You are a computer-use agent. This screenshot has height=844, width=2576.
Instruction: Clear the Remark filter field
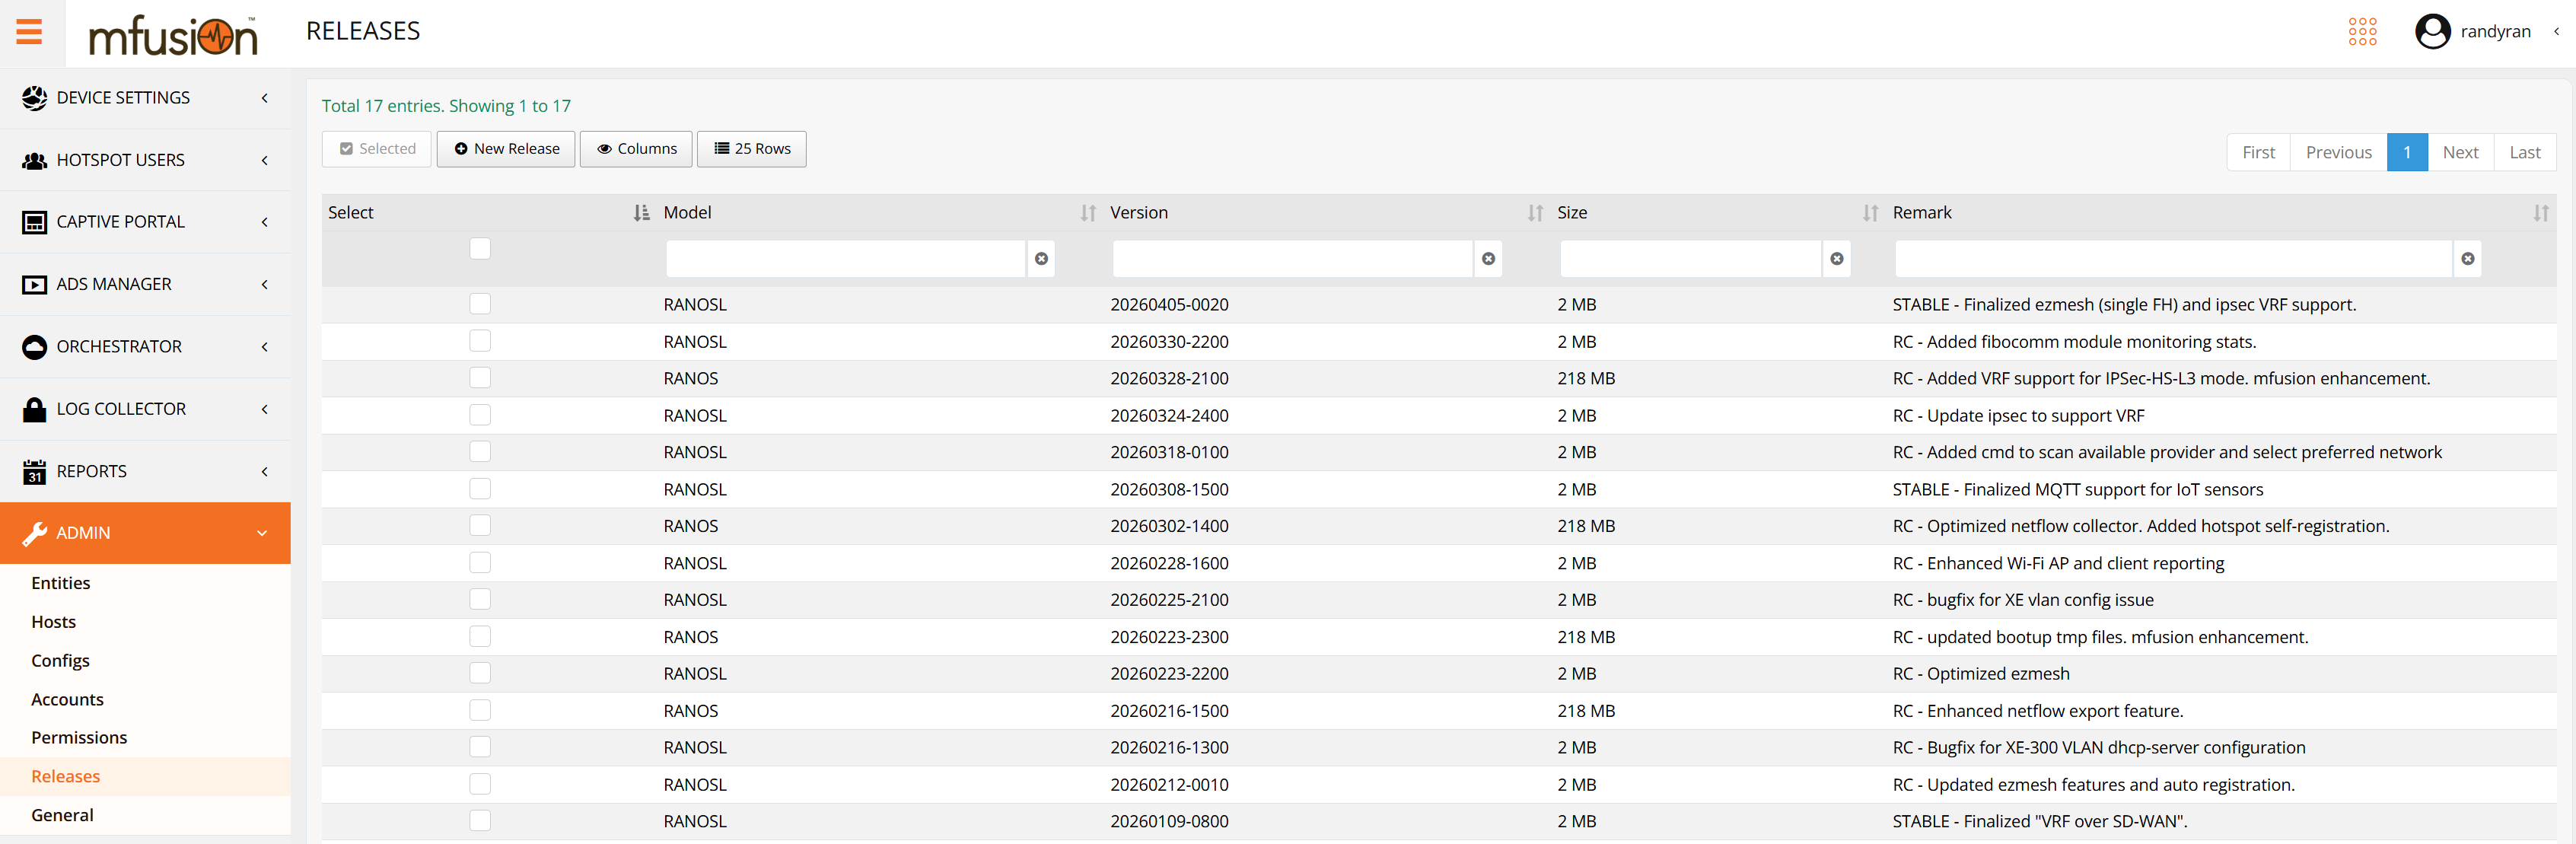[x=2467, y=259]
